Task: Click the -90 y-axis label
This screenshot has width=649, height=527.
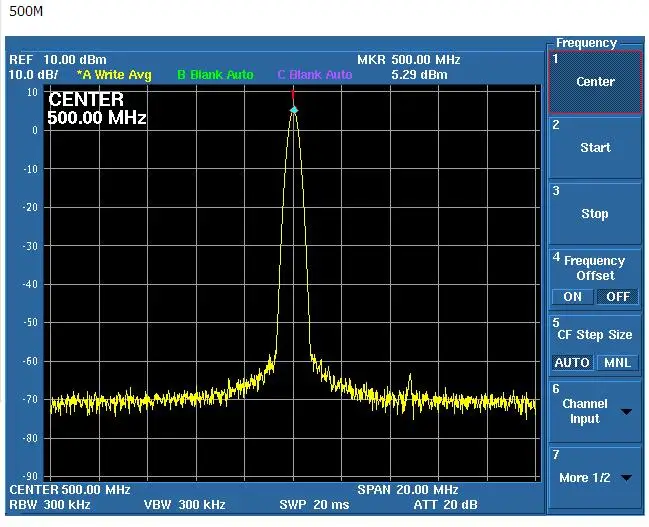Action: coord(30,476)
